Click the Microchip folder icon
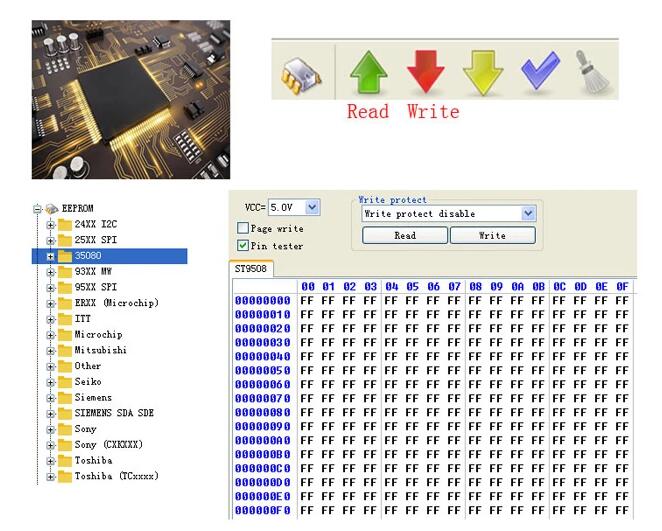Image resolution: width=662 pixels, height=531 pixels. click(x=65, y=334)
